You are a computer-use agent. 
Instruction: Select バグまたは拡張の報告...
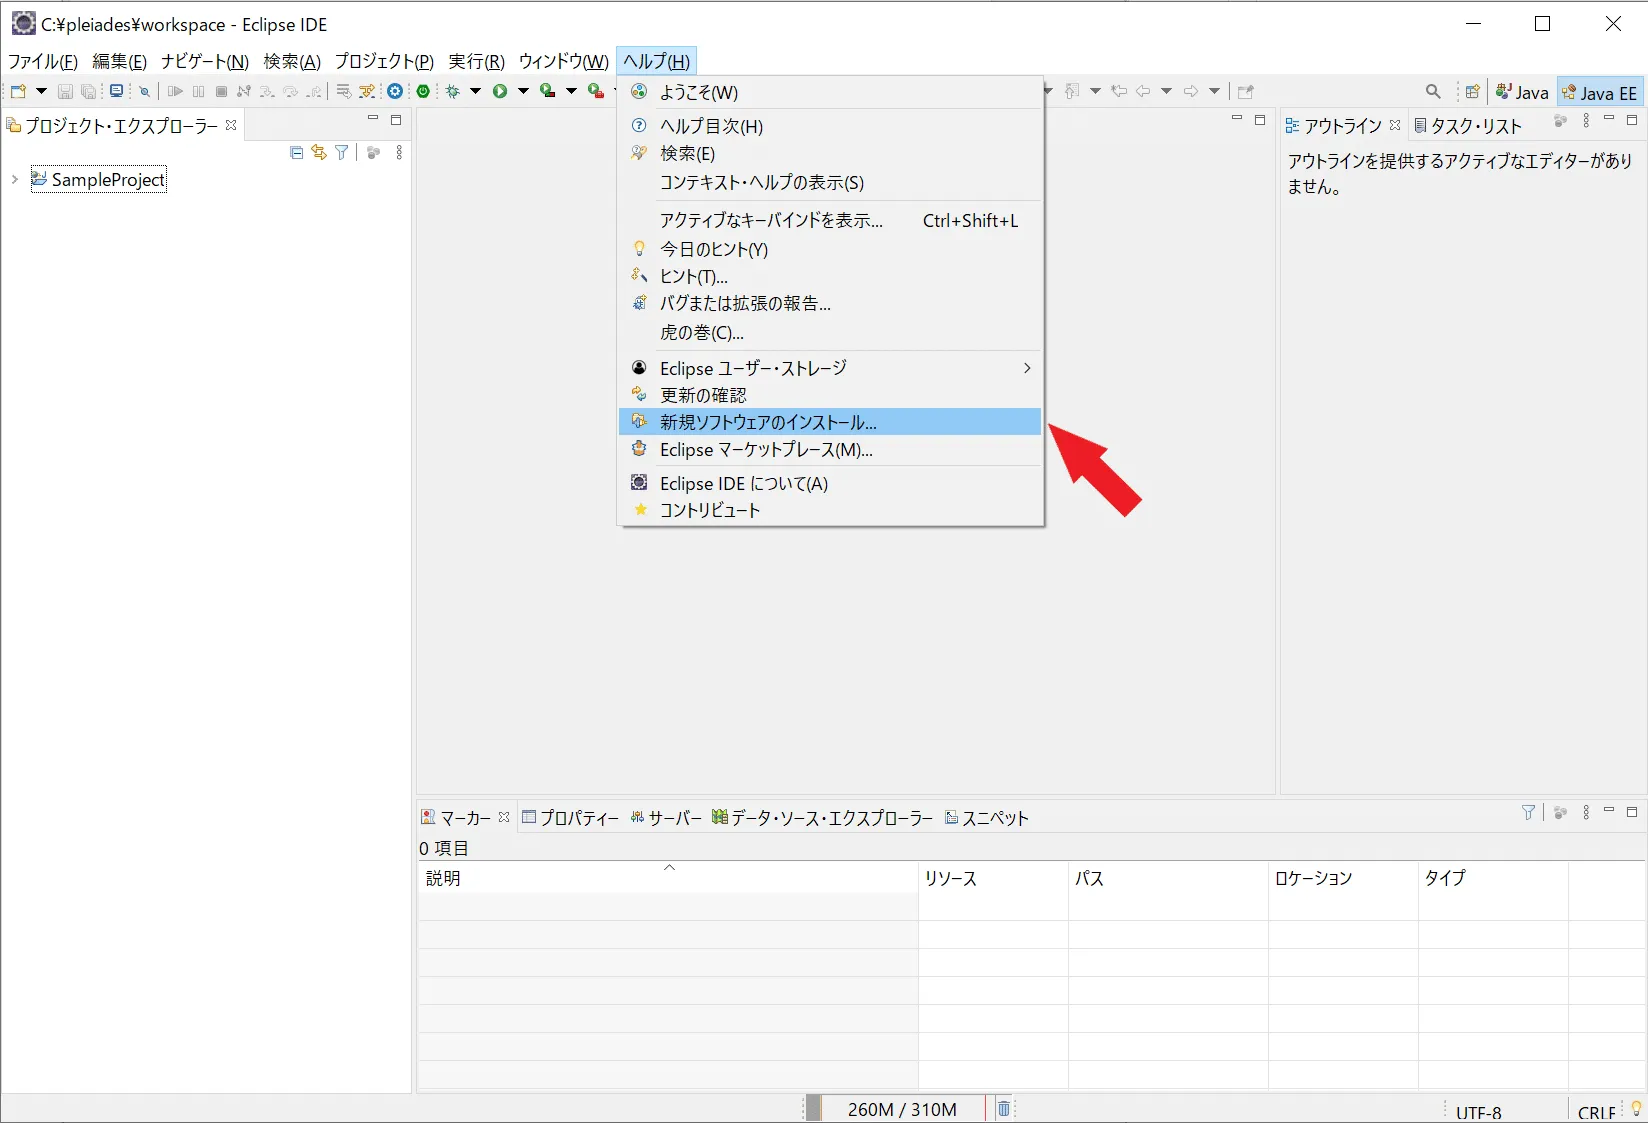pos(831,303)
